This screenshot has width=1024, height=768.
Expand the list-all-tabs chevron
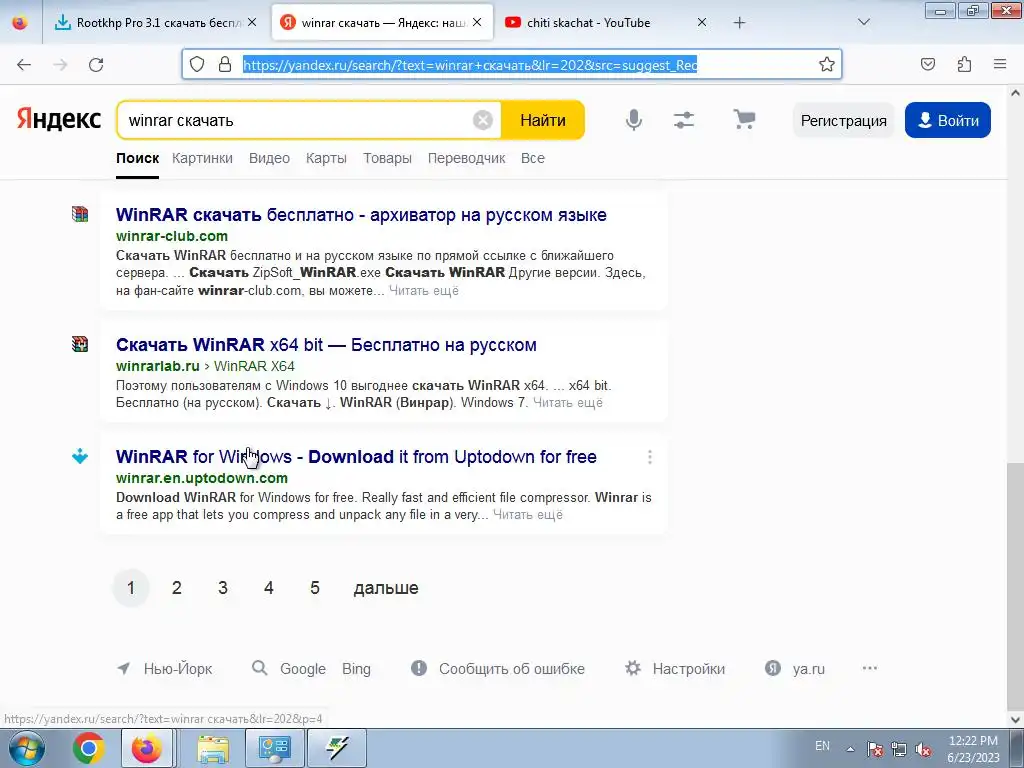(x=863, y=23)
